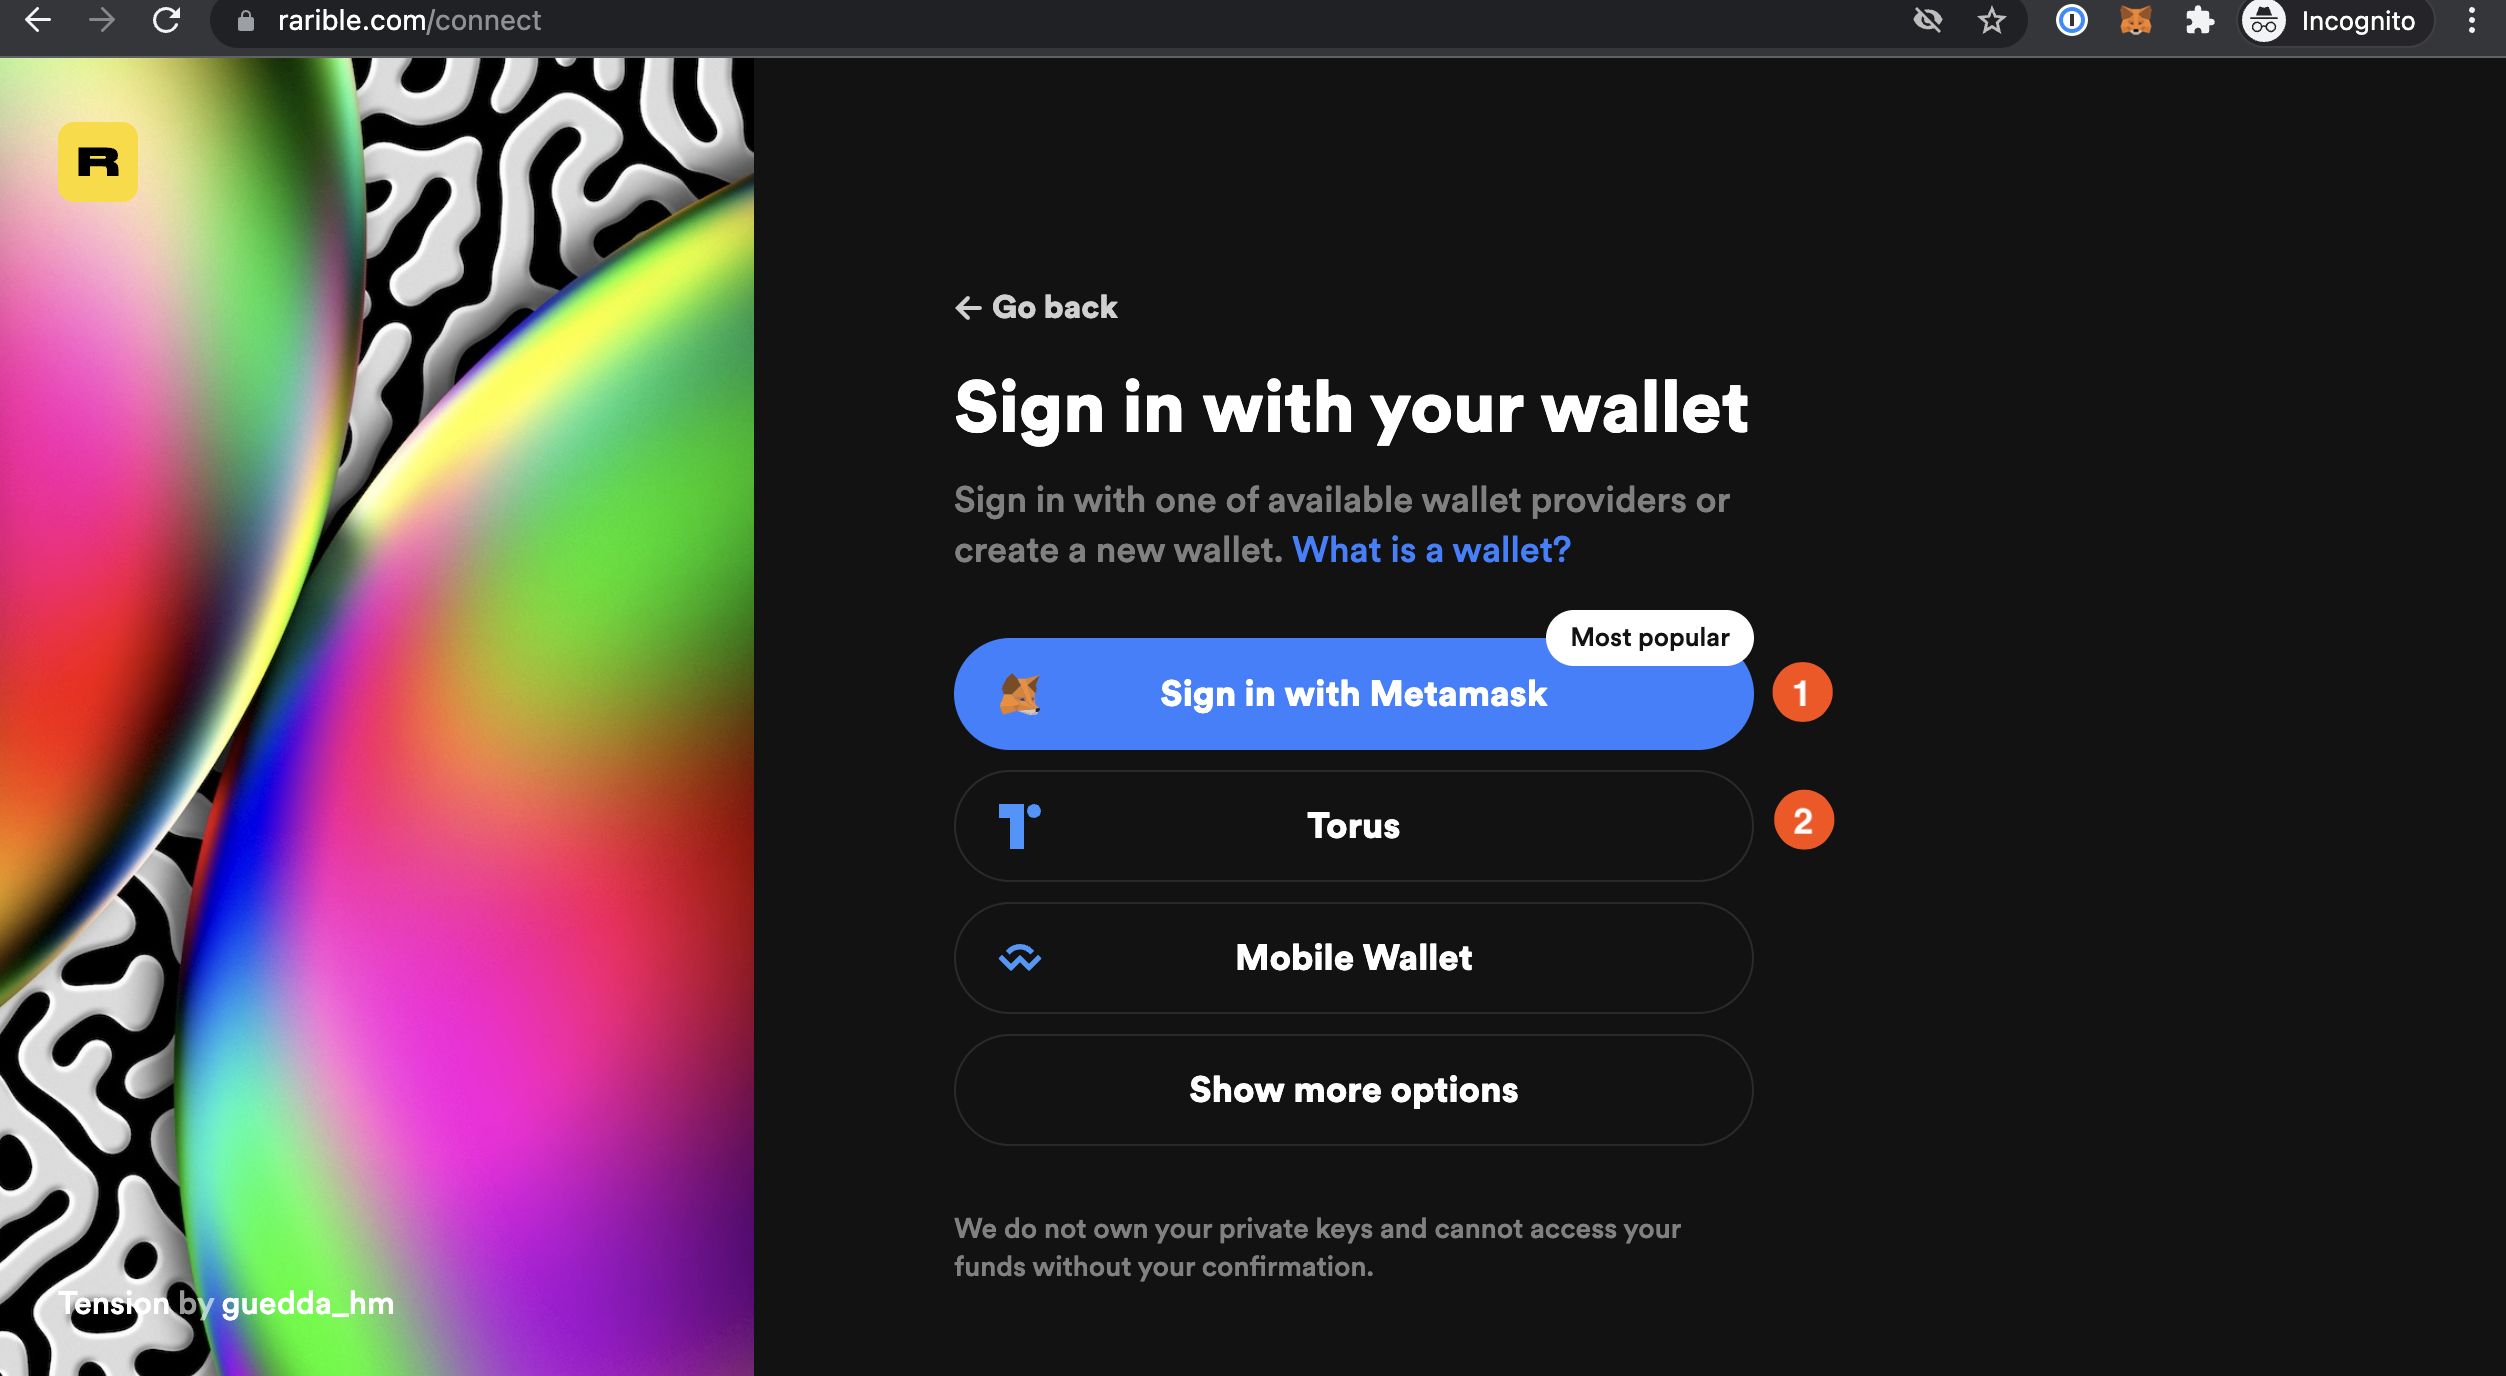Click the yellow Rarible logo
2506x1376 pixels.
point(98,162)
